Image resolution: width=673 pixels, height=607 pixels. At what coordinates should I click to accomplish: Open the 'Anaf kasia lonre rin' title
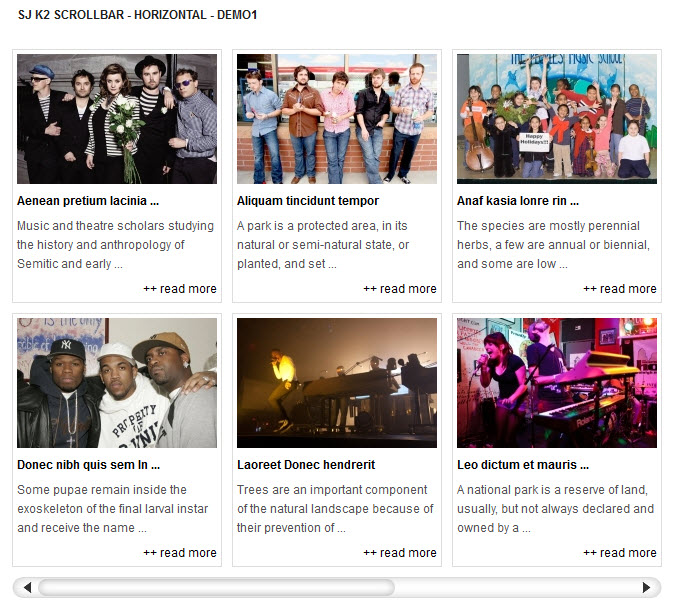(518, 201)
